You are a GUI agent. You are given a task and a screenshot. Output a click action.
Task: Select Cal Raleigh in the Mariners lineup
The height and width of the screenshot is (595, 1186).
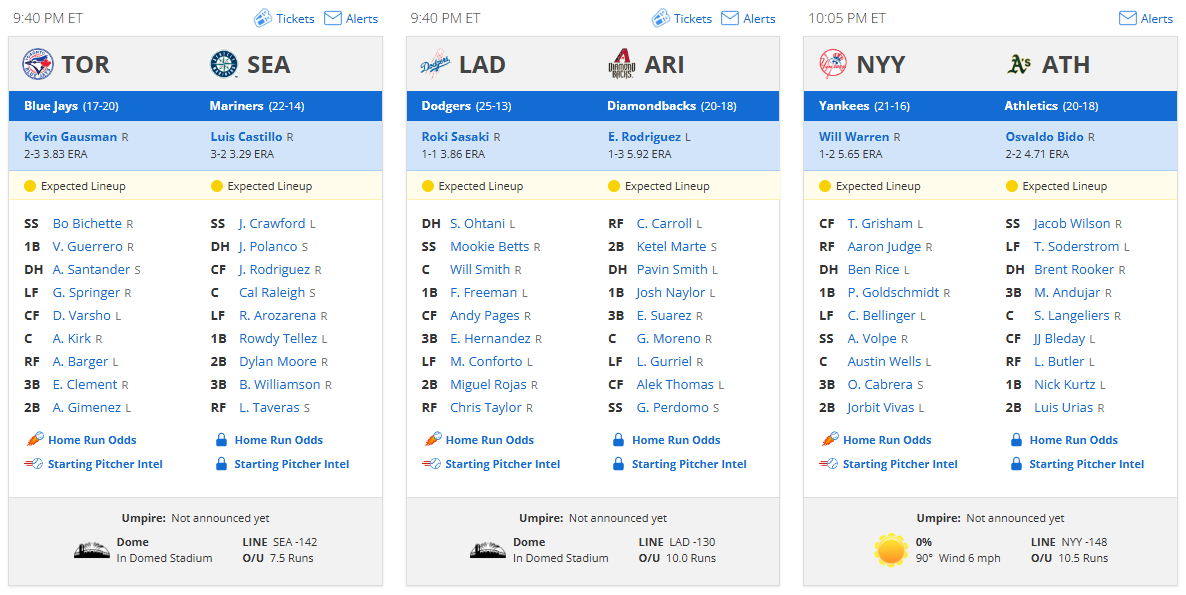point(272,293)
